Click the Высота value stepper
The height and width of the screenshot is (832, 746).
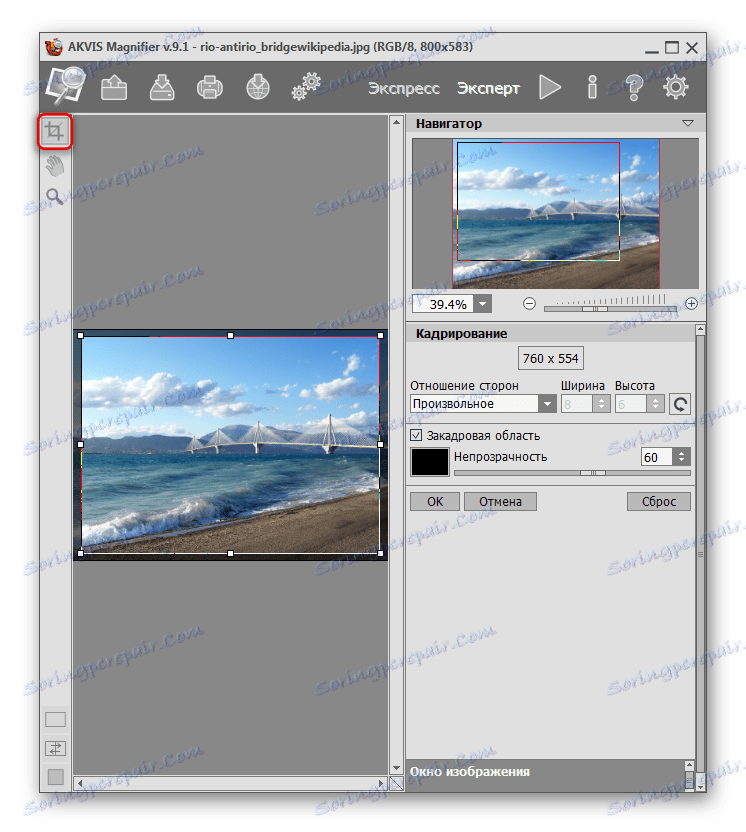pos(656,404)
